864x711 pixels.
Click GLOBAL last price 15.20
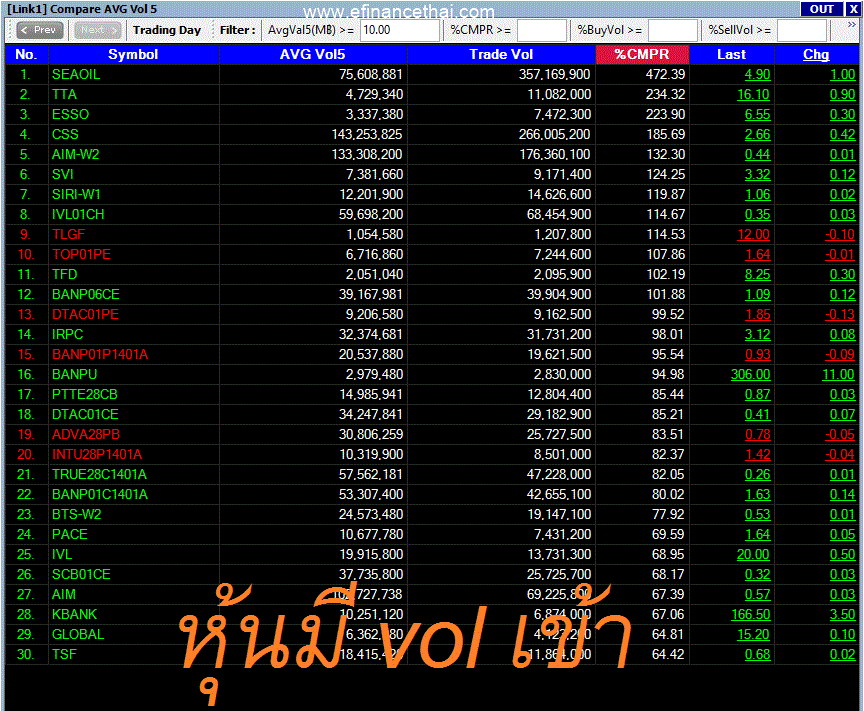(754, 634)
